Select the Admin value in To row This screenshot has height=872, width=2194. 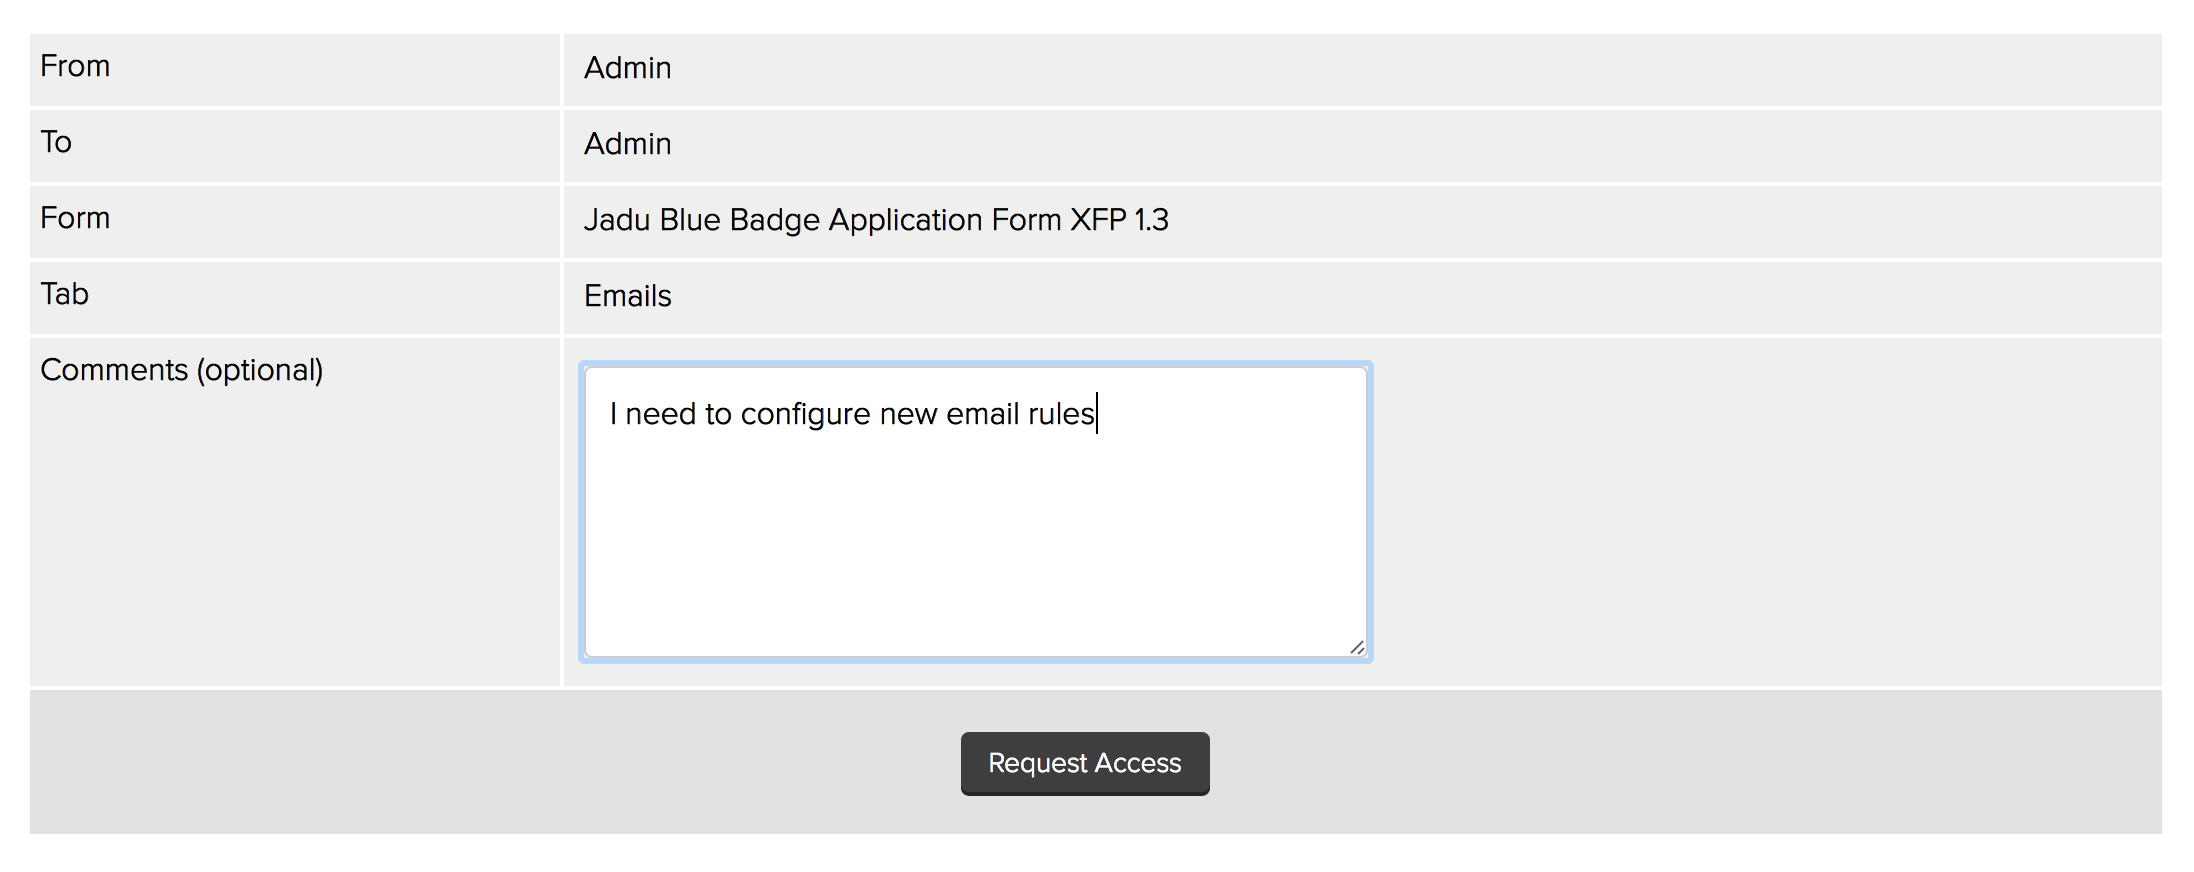[627, 144]
